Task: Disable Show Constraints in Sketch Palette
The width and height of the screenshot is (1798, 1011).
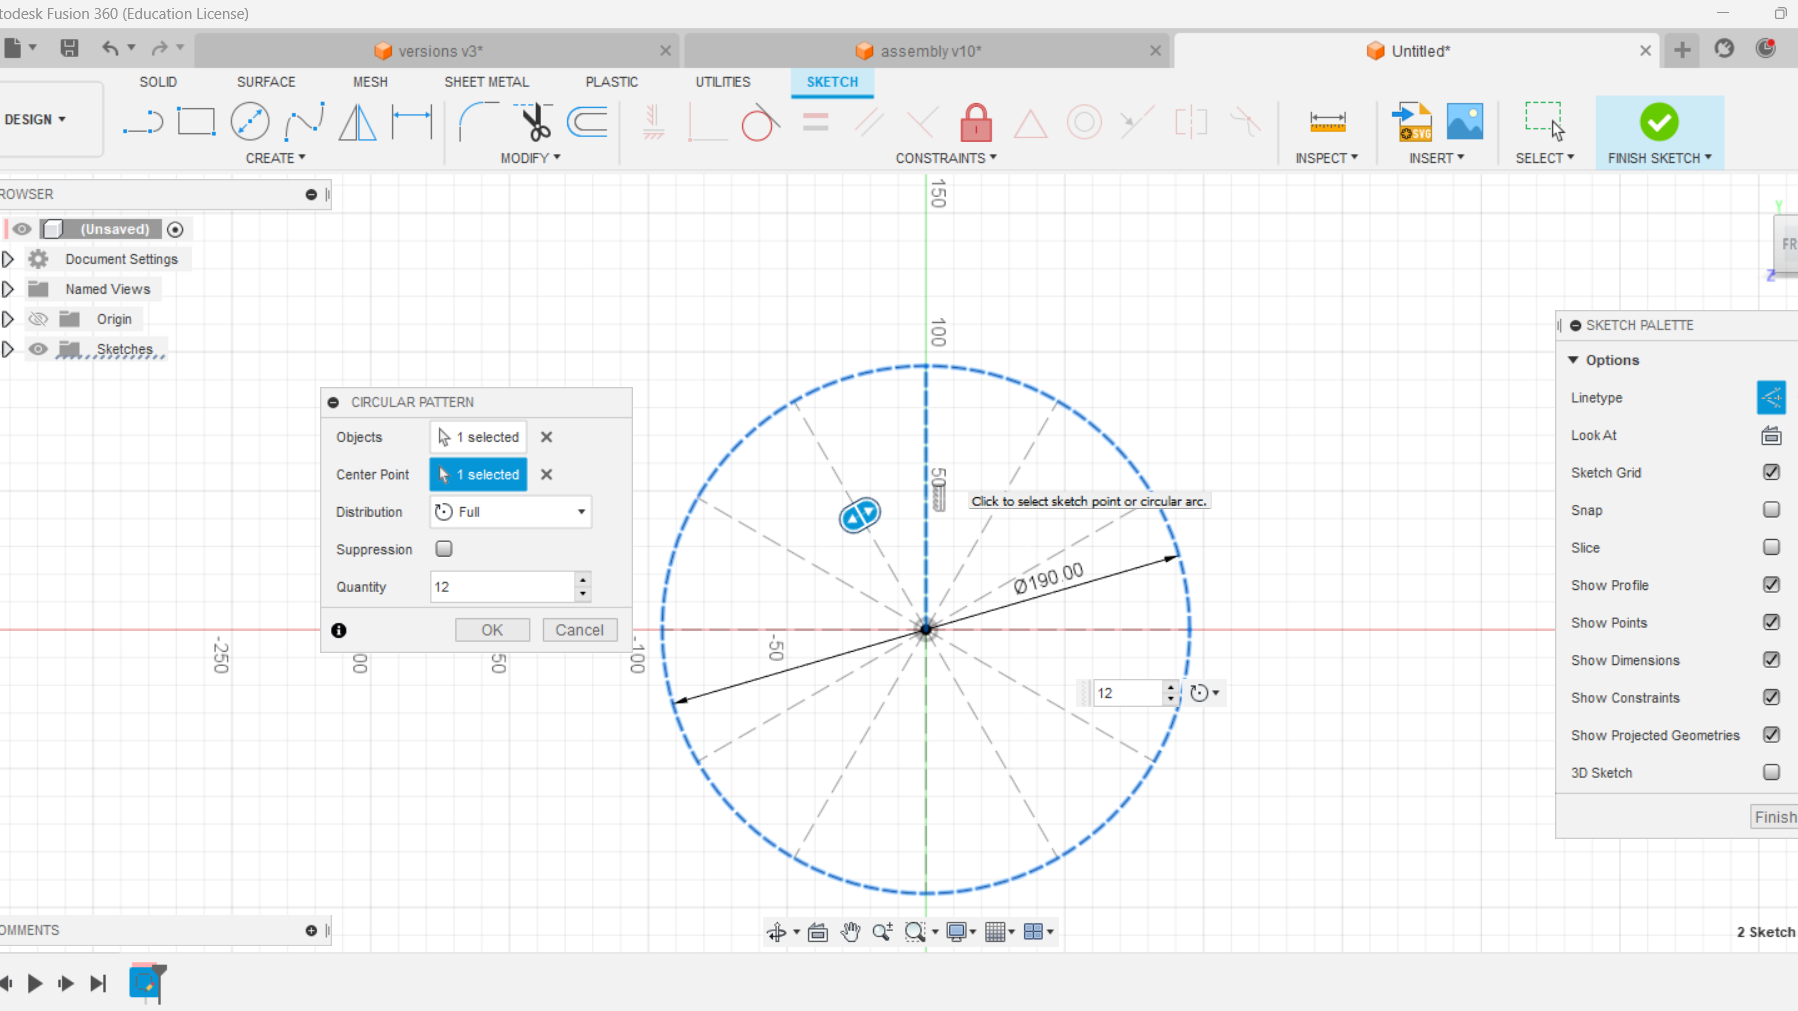Action: (x=1771, y=697)
